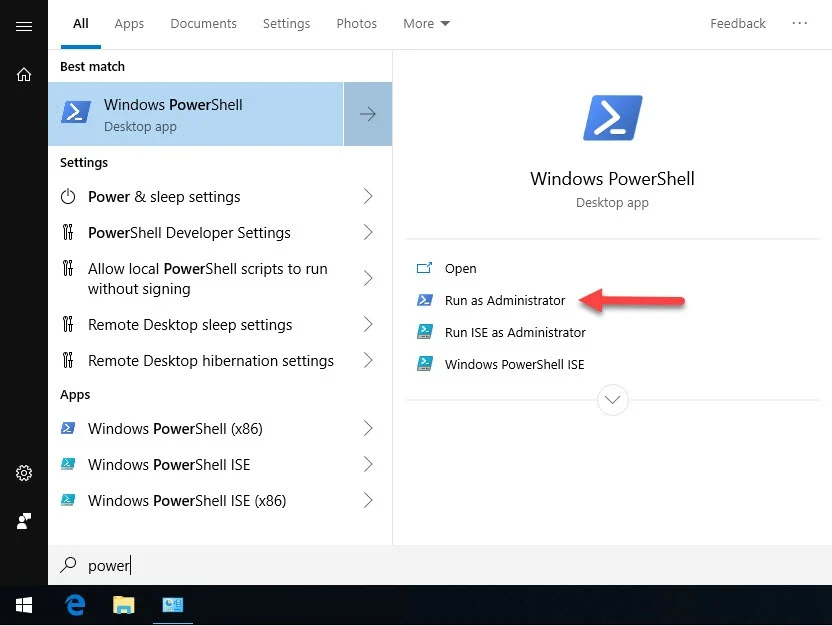The image size is (832, 626).
Task: Click the search magnifier icon
Action: [x=66, y=565]
